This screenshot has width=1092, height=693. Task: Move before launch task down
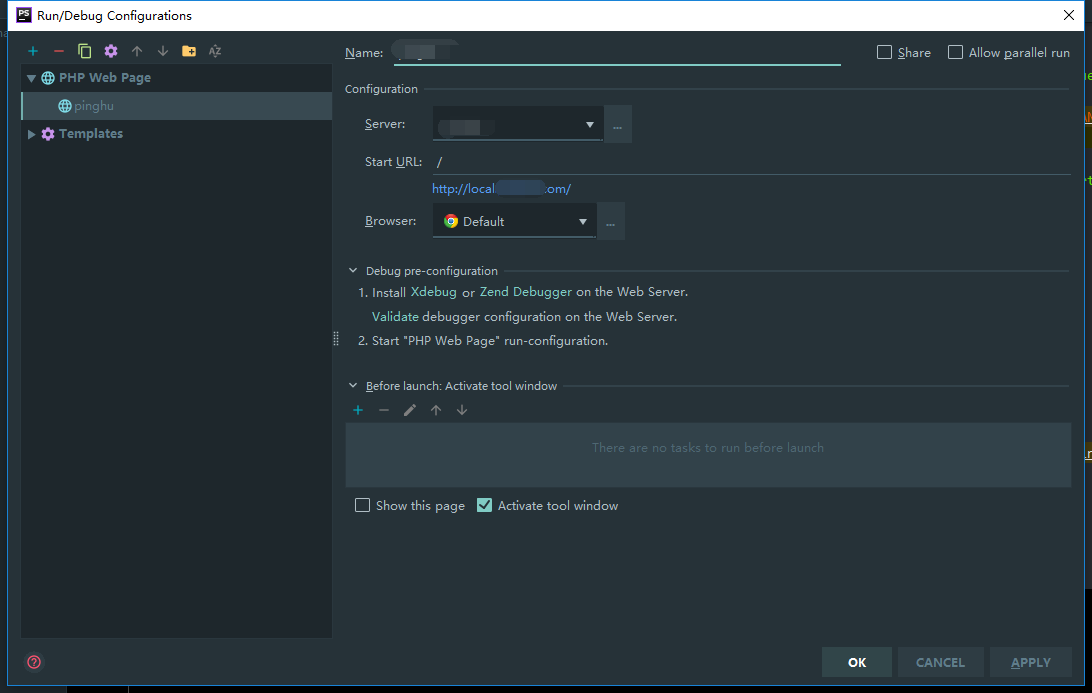(x=462, y=410)
